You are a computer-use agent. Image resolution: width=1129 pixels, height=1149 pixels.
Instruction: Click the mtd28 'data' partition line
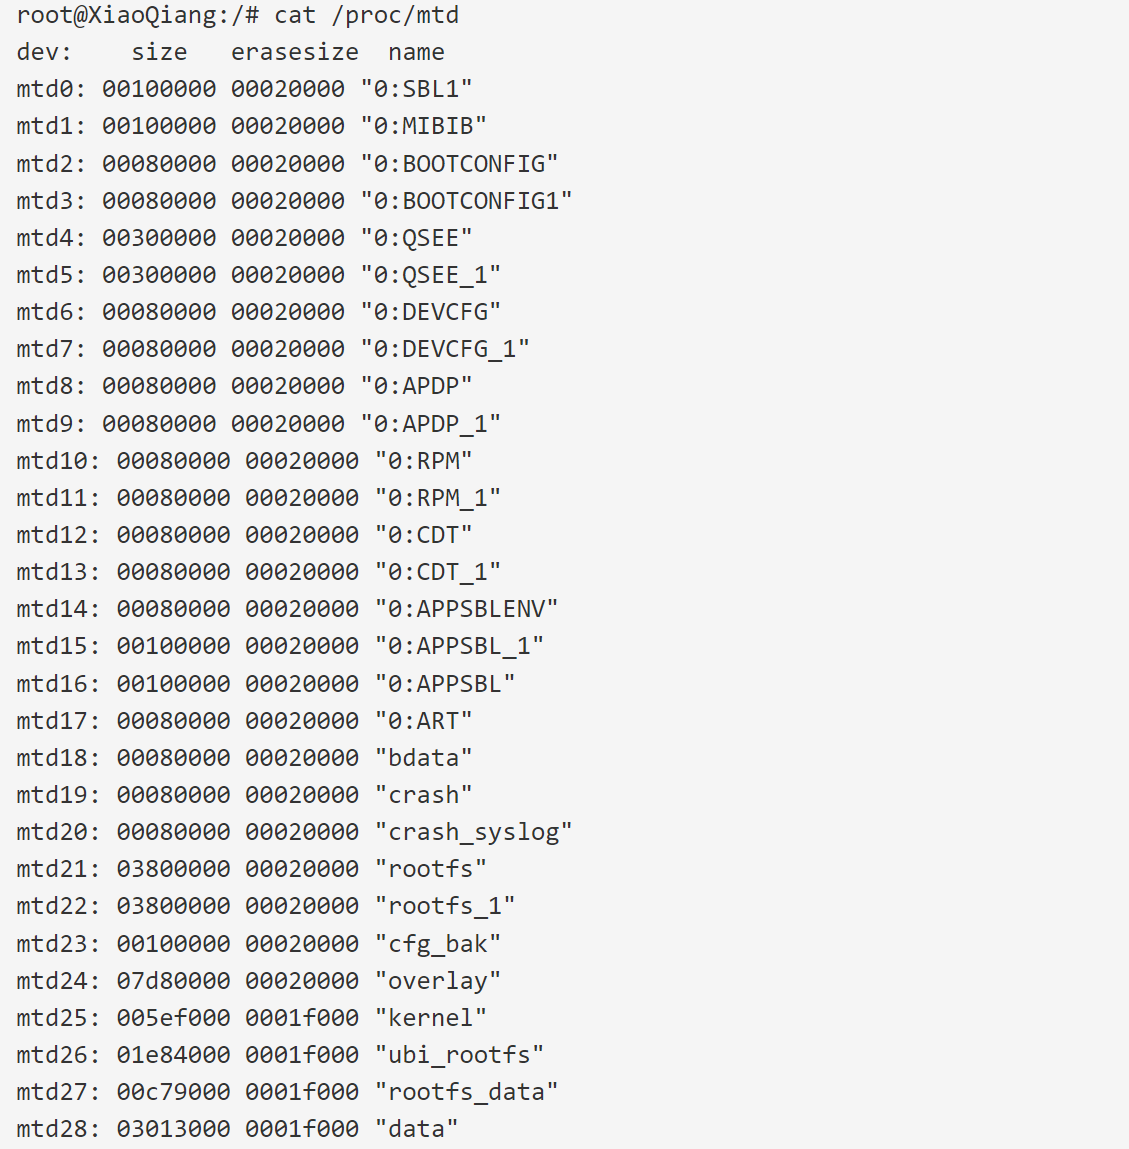(x=237, y=1130)
